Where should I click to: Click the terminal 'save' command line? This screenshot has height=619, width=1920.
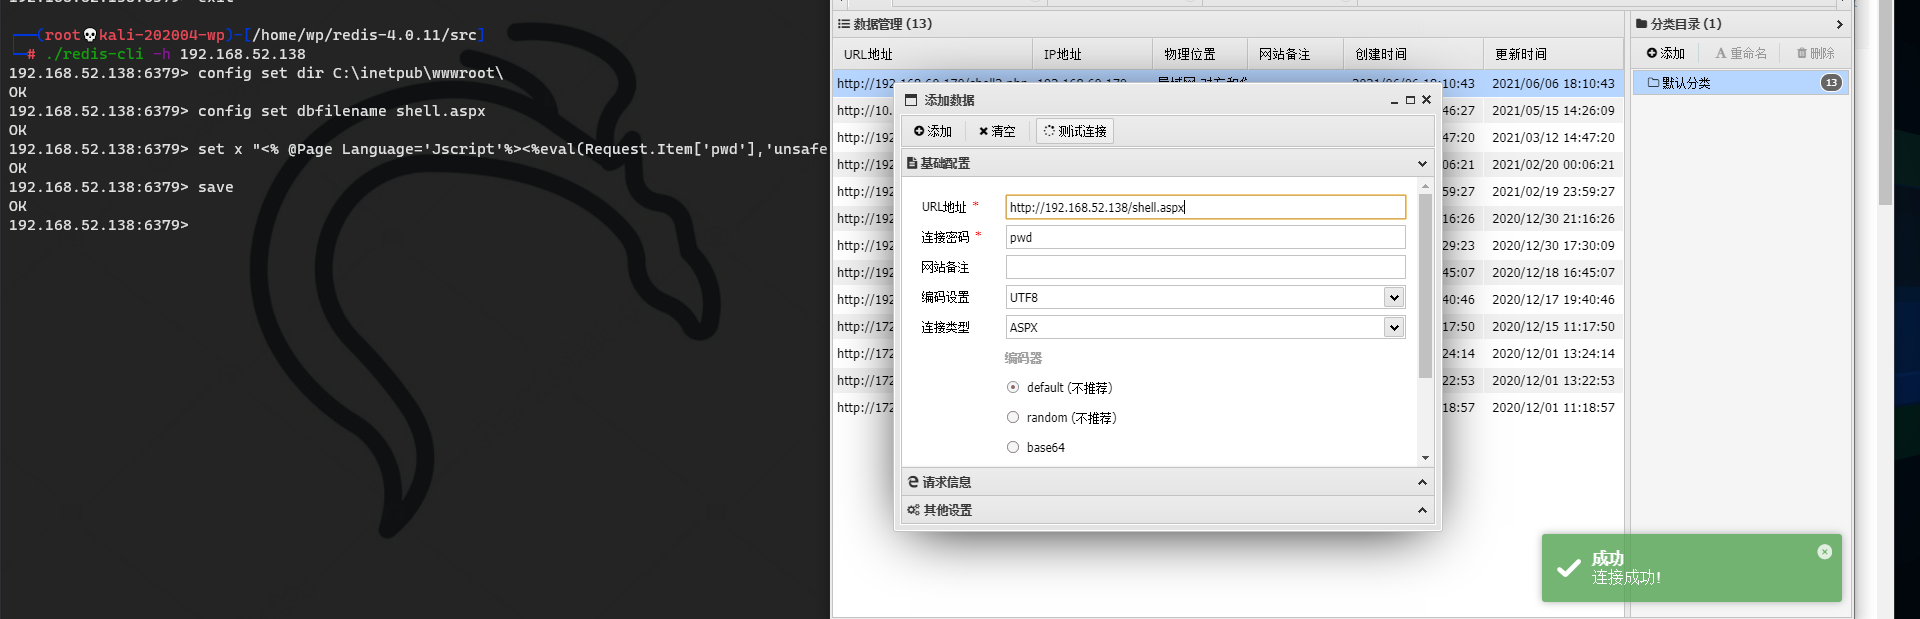(121, 187)
